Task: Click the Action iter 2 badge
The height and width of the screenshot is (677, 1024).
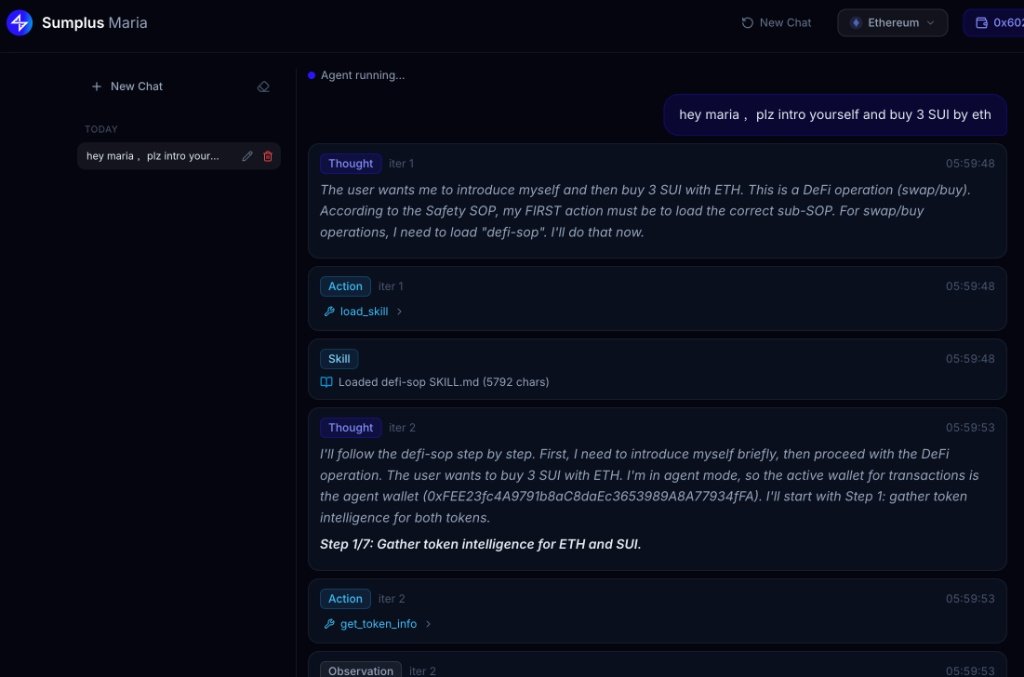Action: tap(345, 599)
